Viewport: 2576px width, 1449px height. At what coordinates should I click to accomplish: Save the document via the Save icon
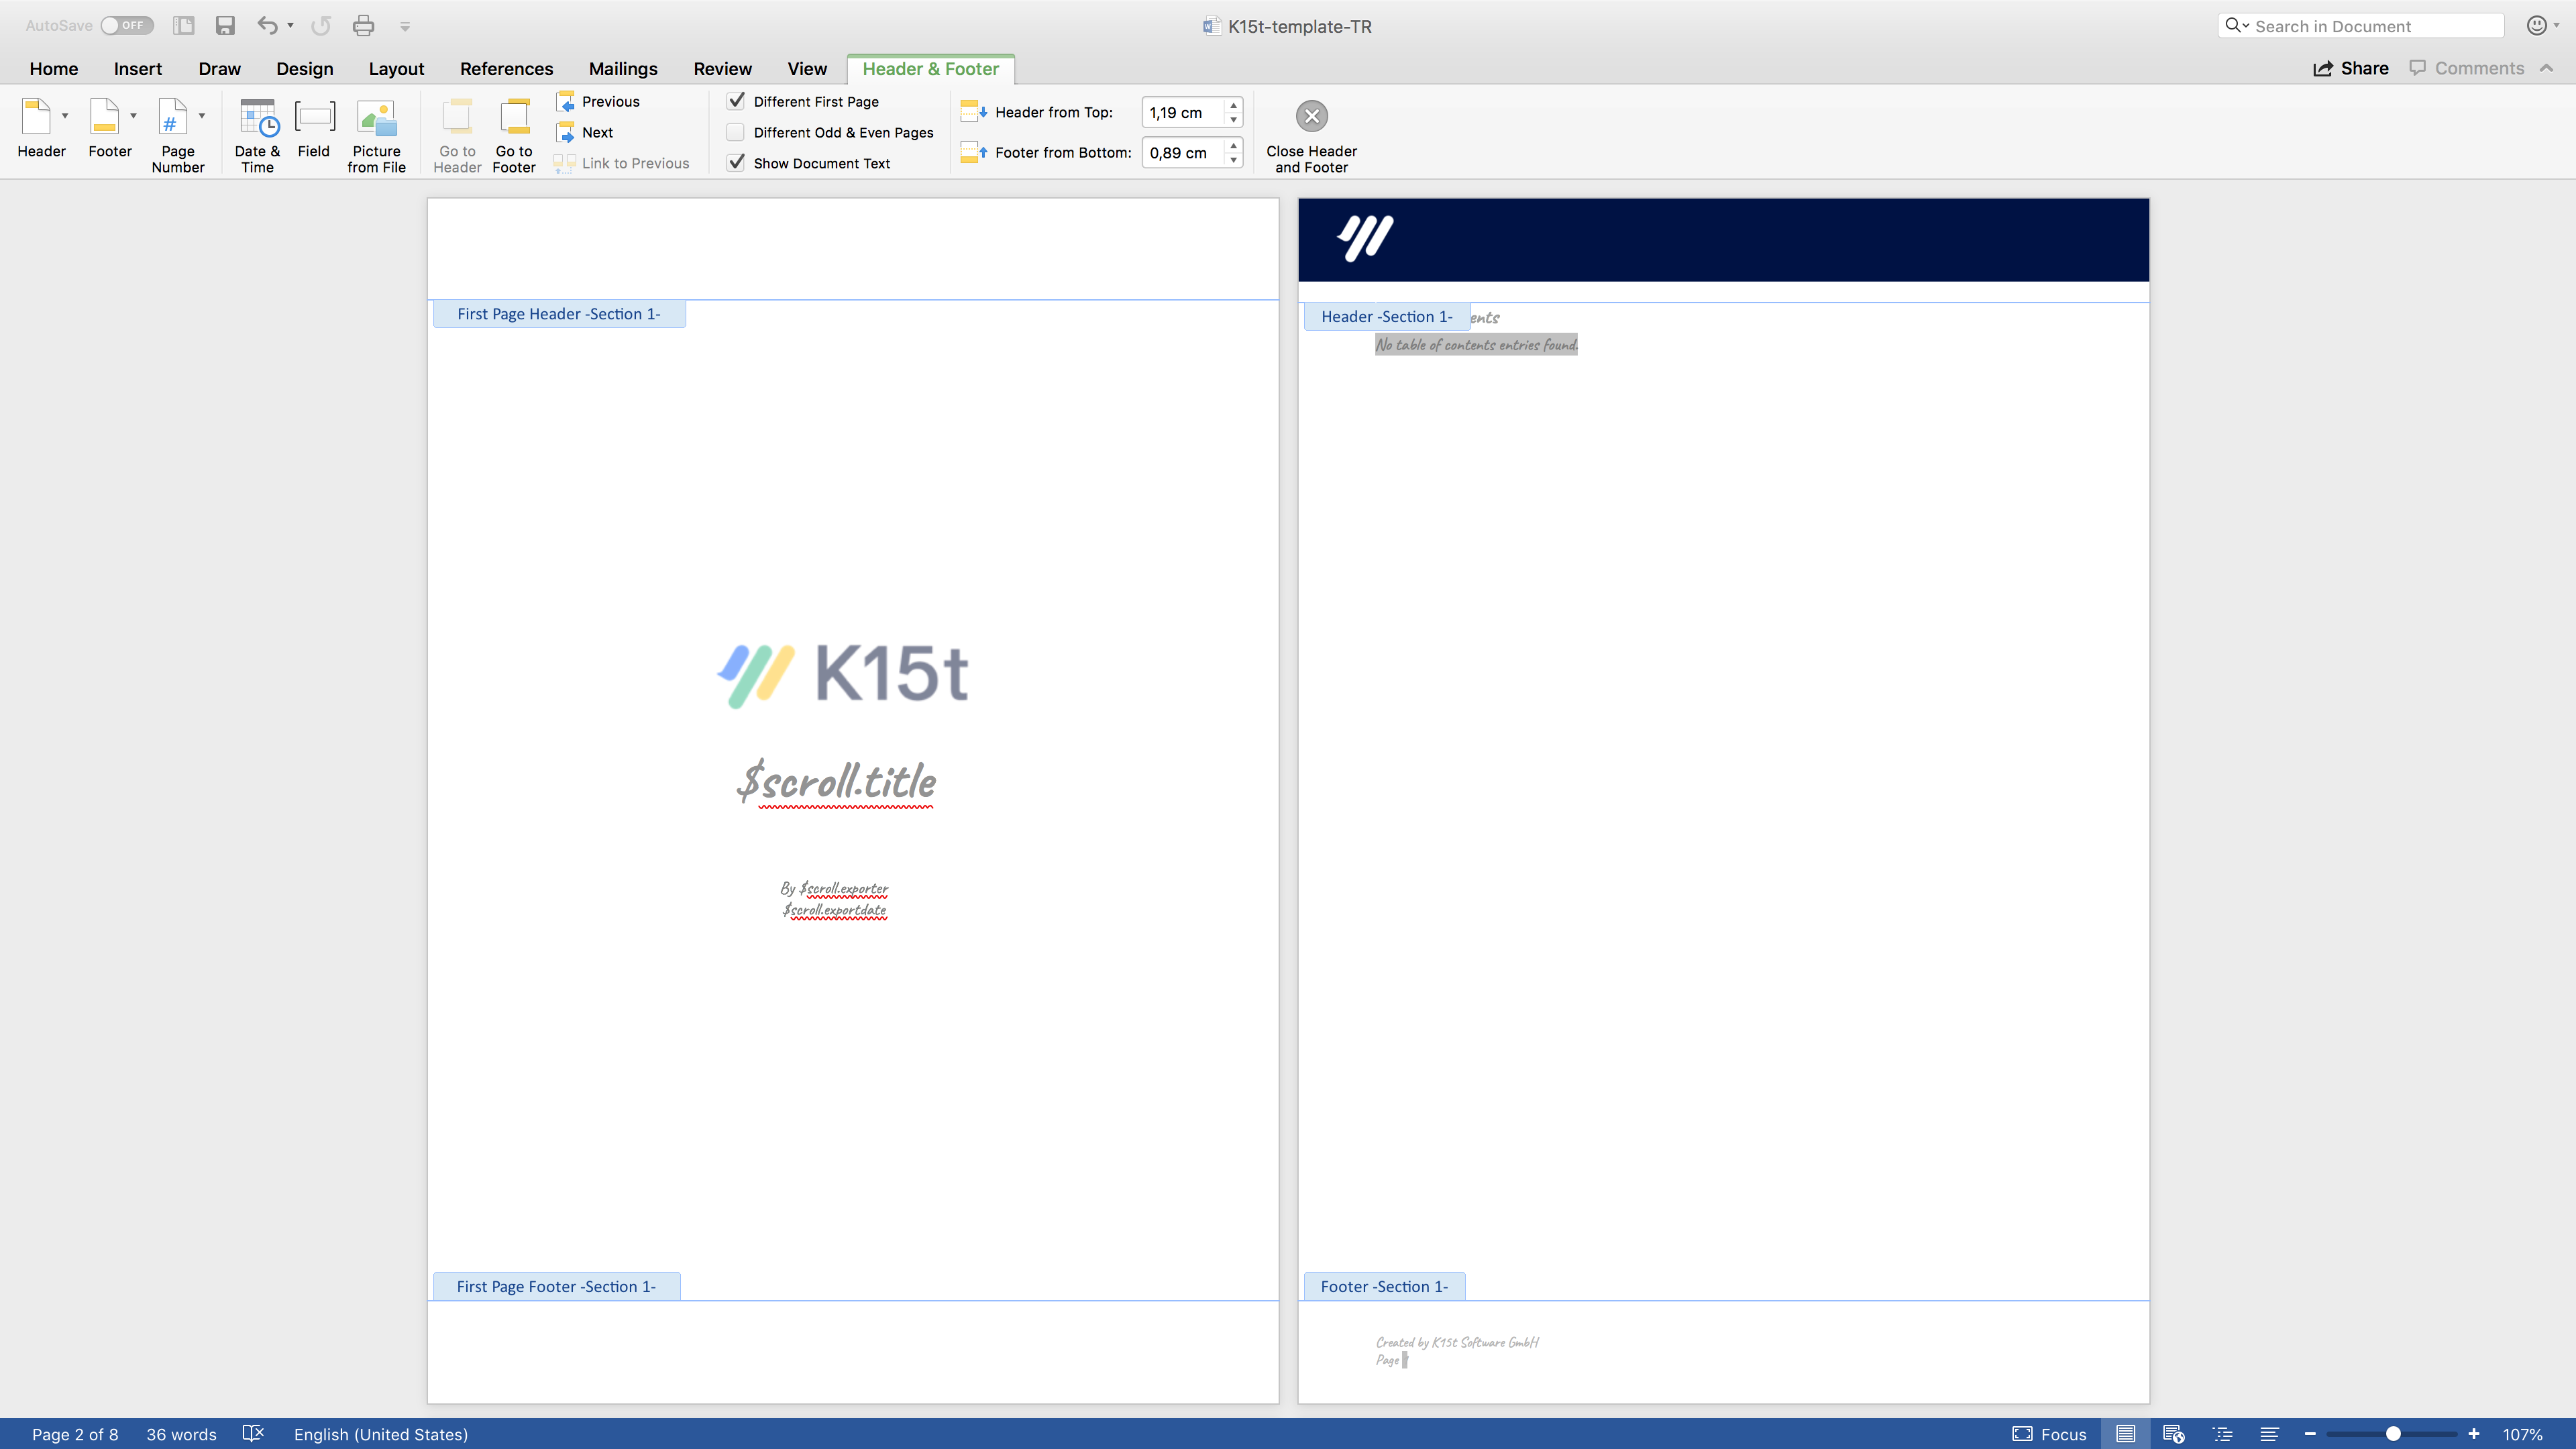point(225,25)
